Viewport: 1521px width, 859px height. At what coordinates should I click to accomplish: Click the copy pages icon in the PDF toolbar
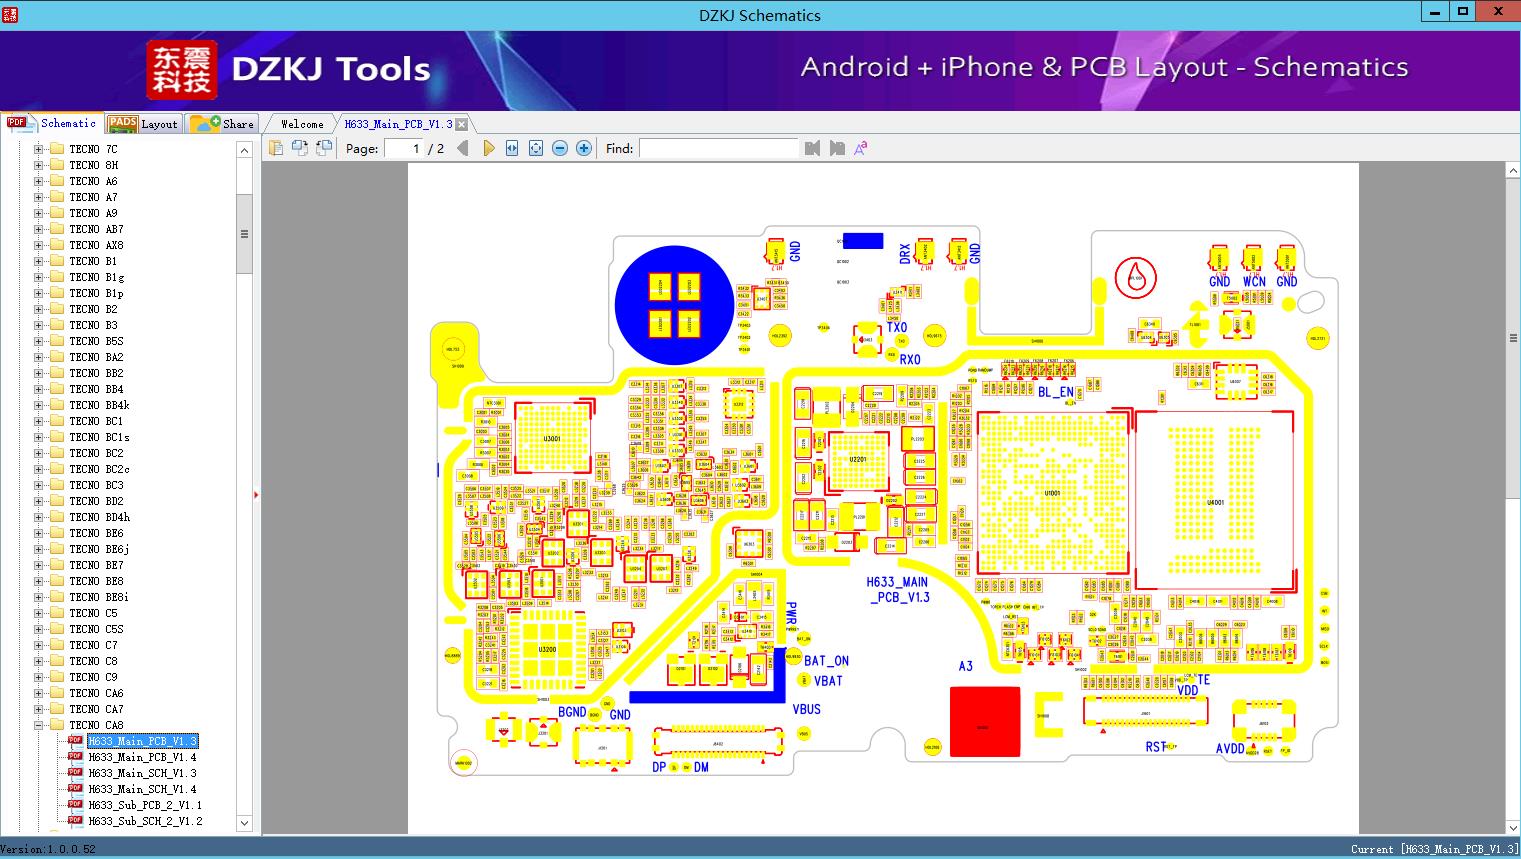(299, 148)
